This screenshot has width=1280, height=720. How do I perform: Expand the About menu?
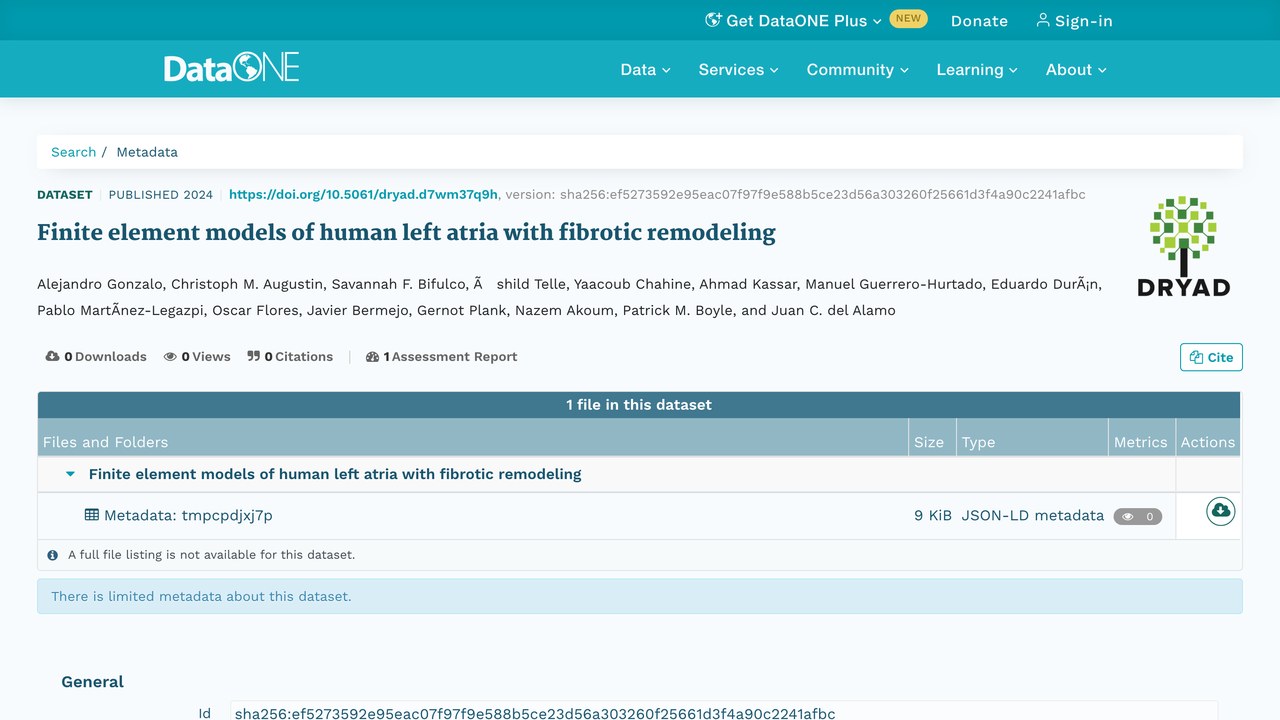pyautogui.click(x=1076, y=69)
